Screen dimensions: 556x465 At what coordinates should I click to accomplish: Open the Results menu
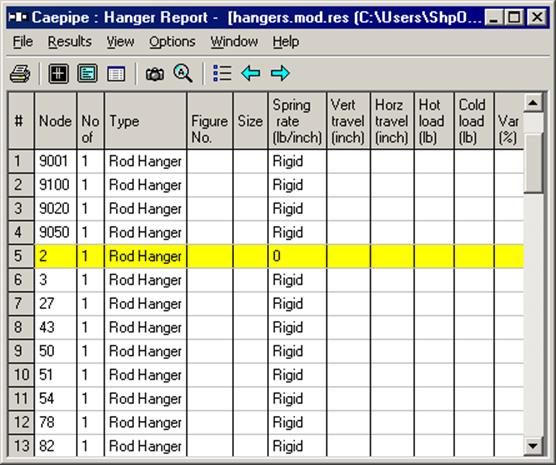tap(70, 42)
